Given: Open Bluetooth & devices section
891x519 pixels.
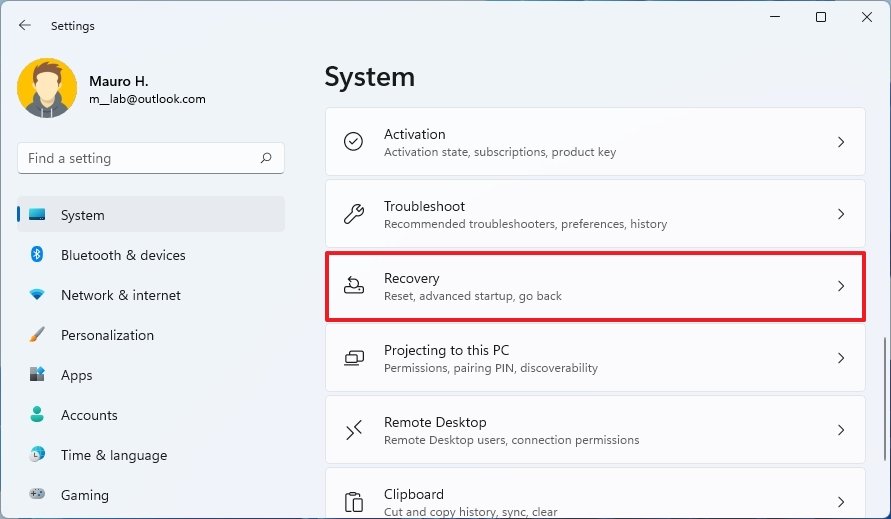Looking at the screenshot, I should click(x=151, y=255).
